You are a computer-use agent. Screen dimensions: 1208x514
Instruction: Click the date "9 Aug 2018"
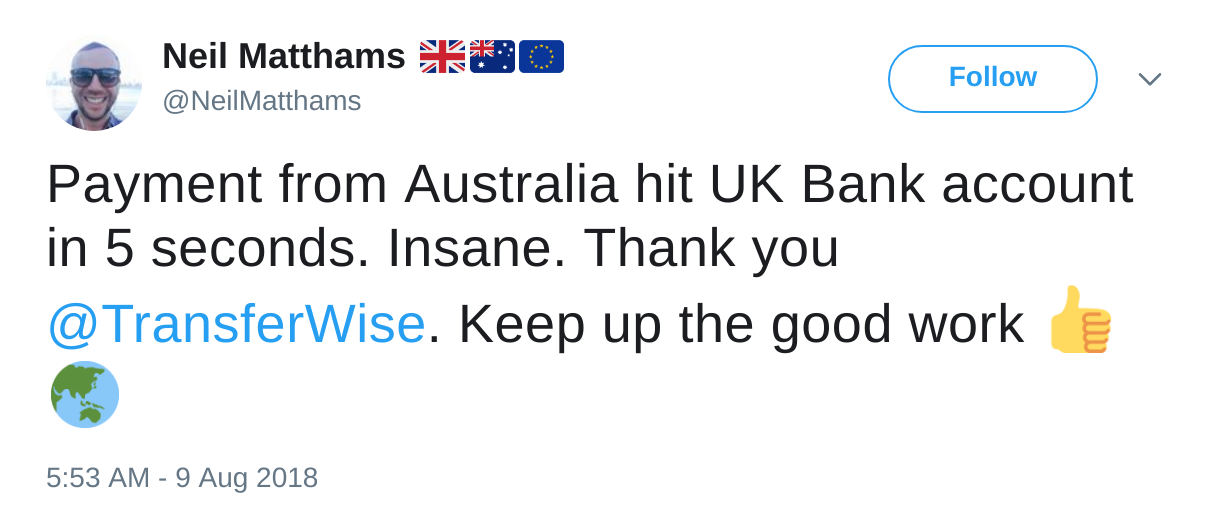[246, 477]
